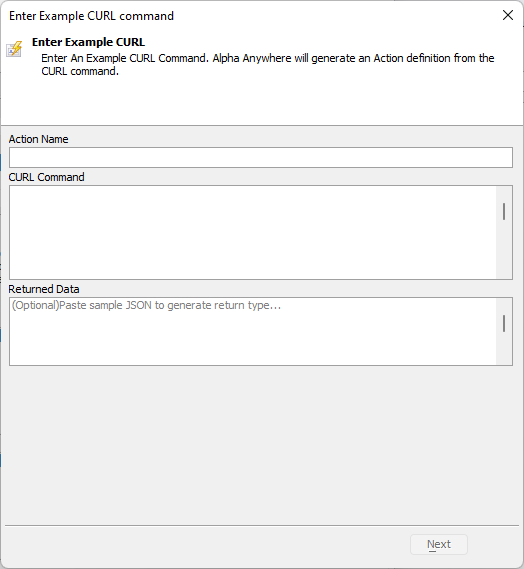Click the window title Enter Example CURL command

tap(91, 16)
